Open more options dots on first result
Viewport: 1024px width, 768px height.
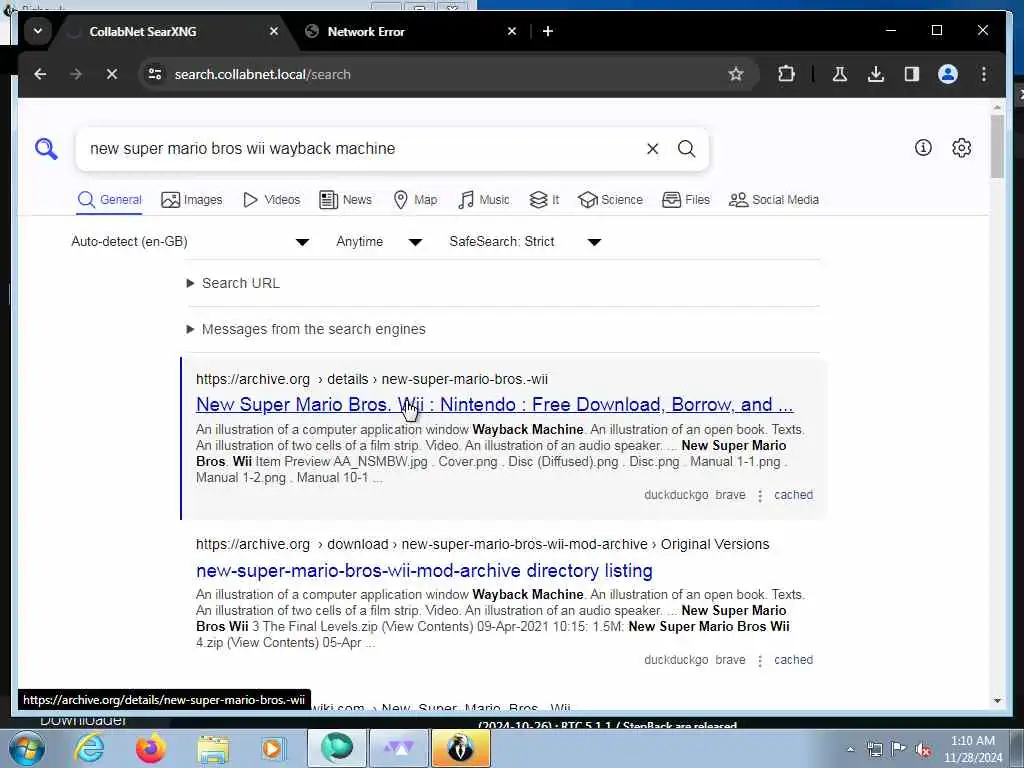point(760,496)
